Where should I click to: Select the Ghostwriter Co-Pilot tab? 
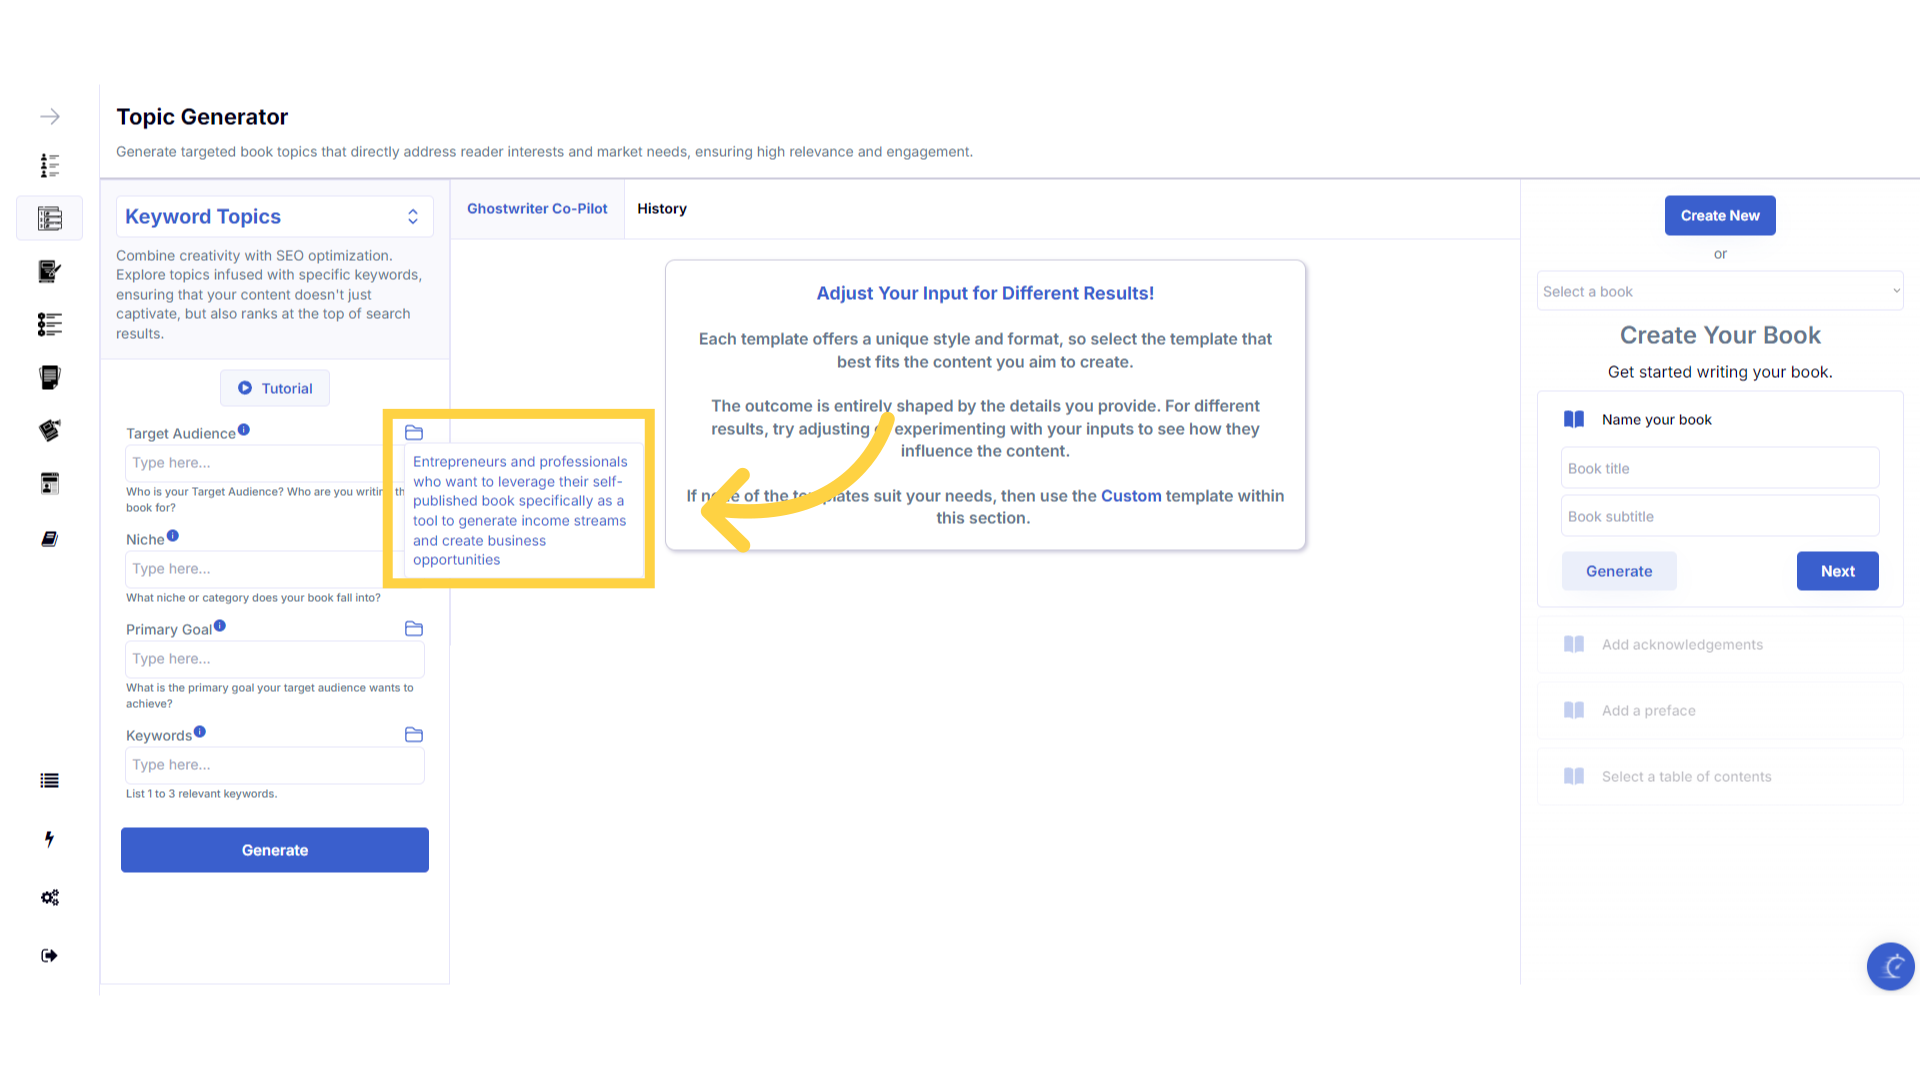pyautogui.click(x=537, y=209)
